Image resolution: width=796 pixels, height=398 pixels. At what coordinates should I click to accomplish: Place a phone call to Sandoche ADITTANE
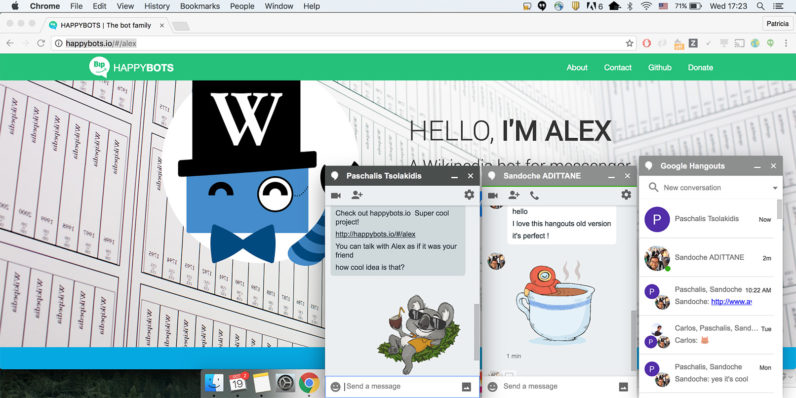[534, 195]
